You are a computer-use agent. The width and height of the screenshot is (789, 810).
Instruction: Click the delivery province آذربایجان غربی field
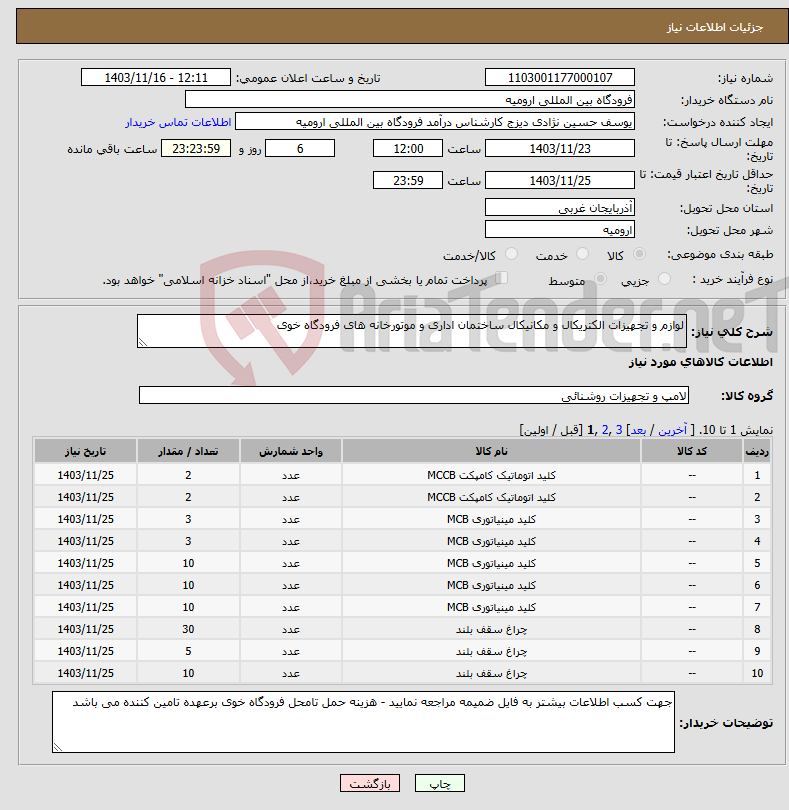point(560,208)
